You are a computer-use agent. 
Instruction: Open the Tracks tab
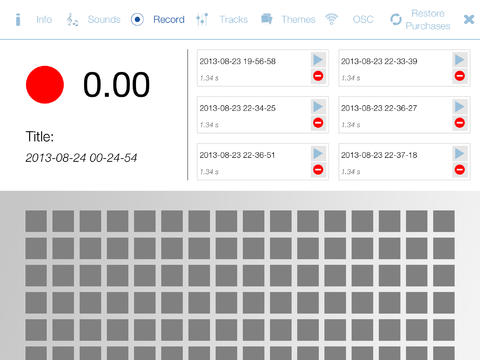point(233,20)
